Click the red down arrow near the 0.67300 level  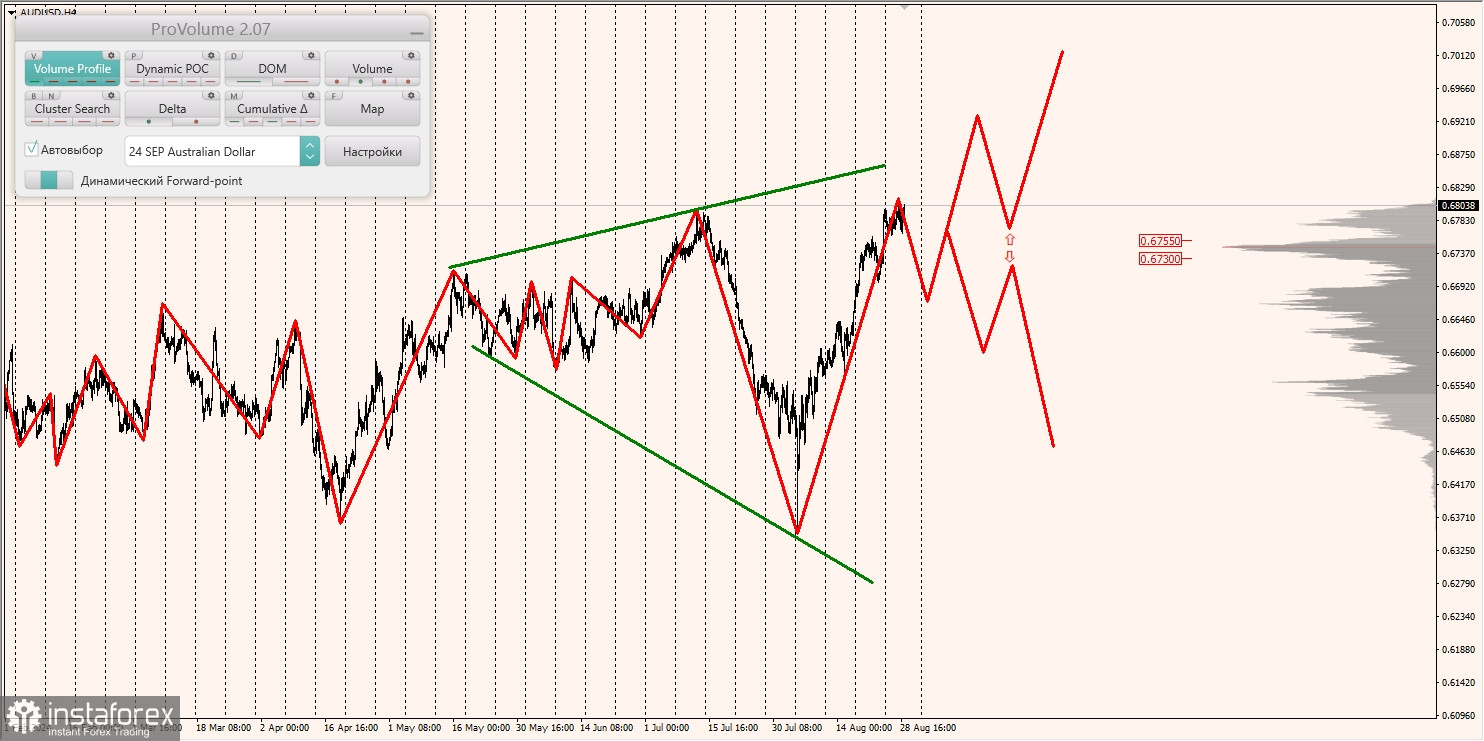click(1011, 256)
